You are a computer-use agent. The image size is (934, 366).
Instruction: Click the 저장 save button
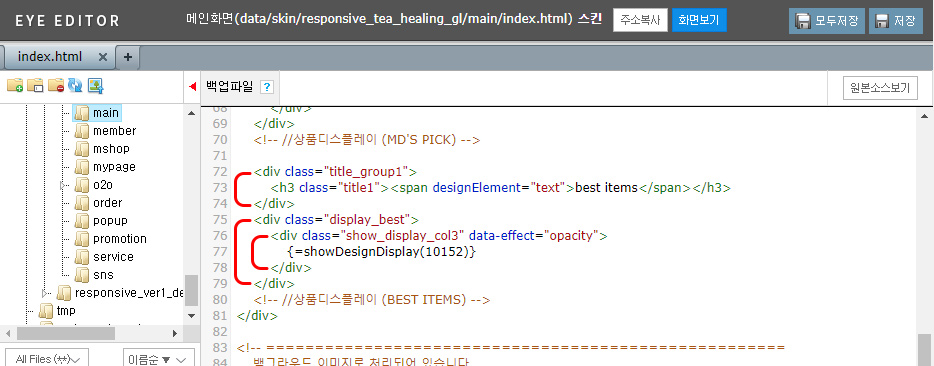tap(895, 21)
